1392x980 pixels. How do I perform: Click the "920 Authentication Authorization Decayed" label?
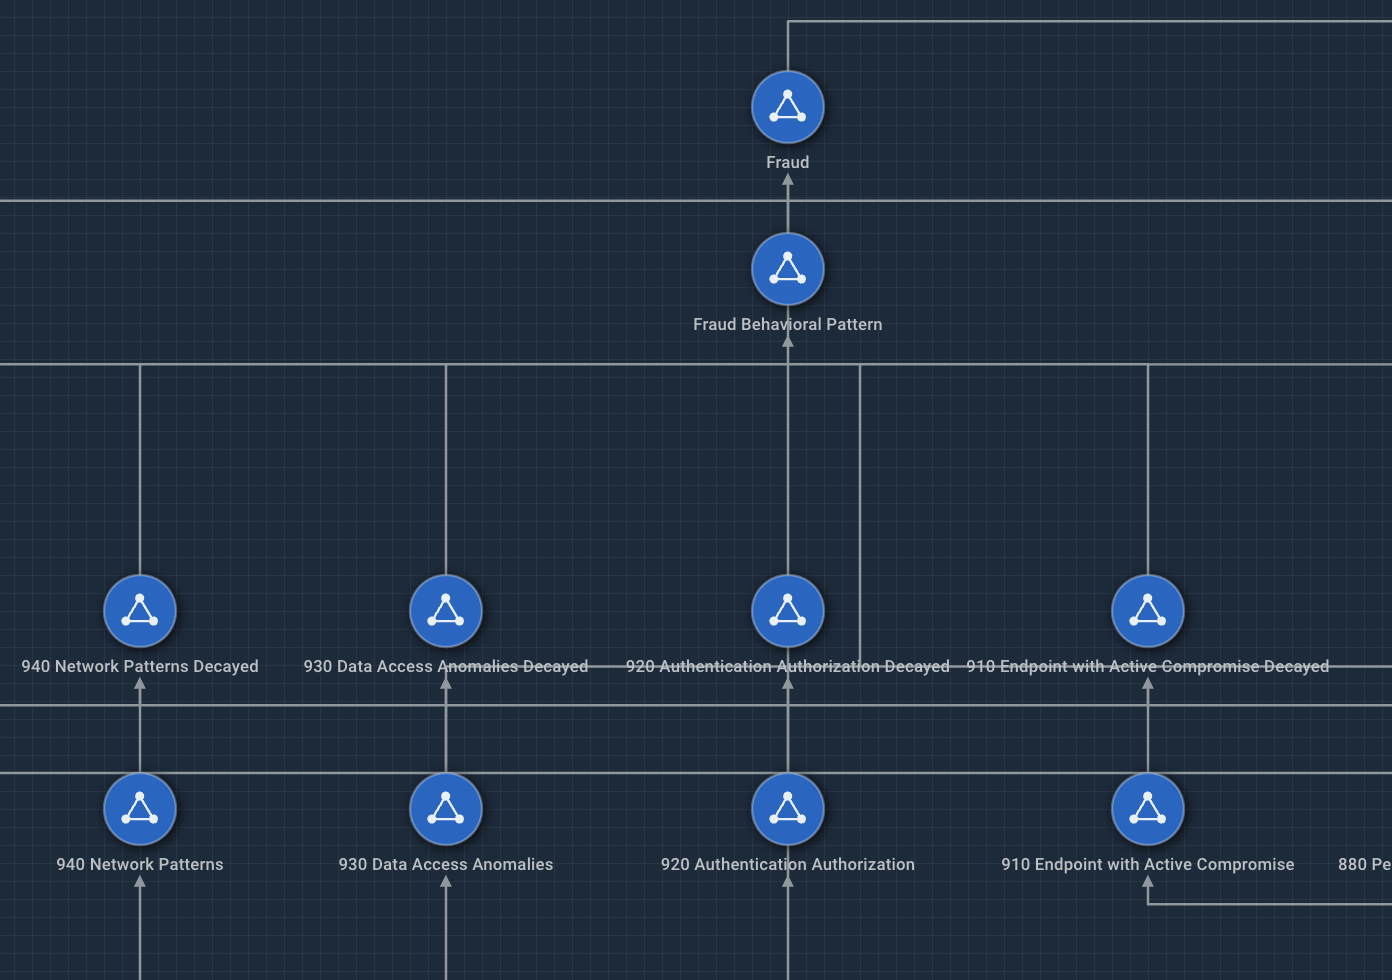click(x=788, y=666)
